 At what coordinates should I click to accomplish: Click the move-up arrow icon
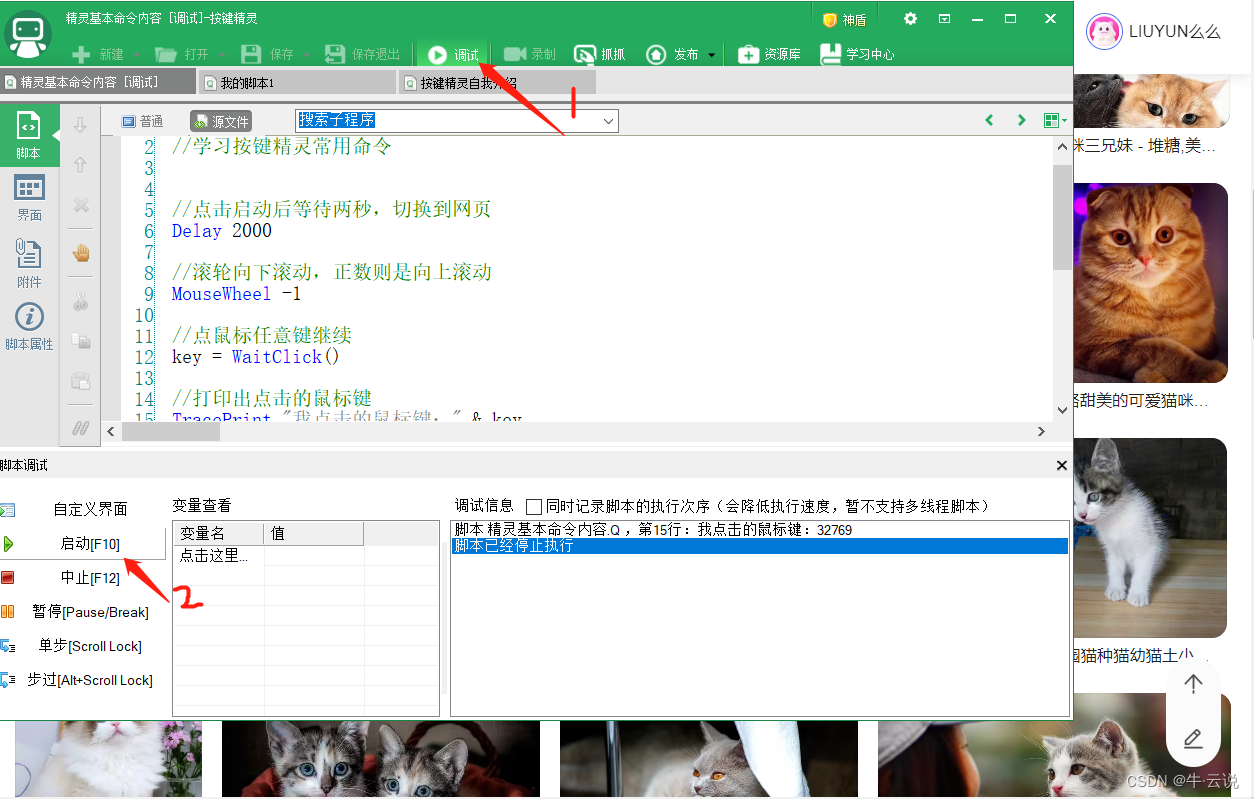[81, 165]
